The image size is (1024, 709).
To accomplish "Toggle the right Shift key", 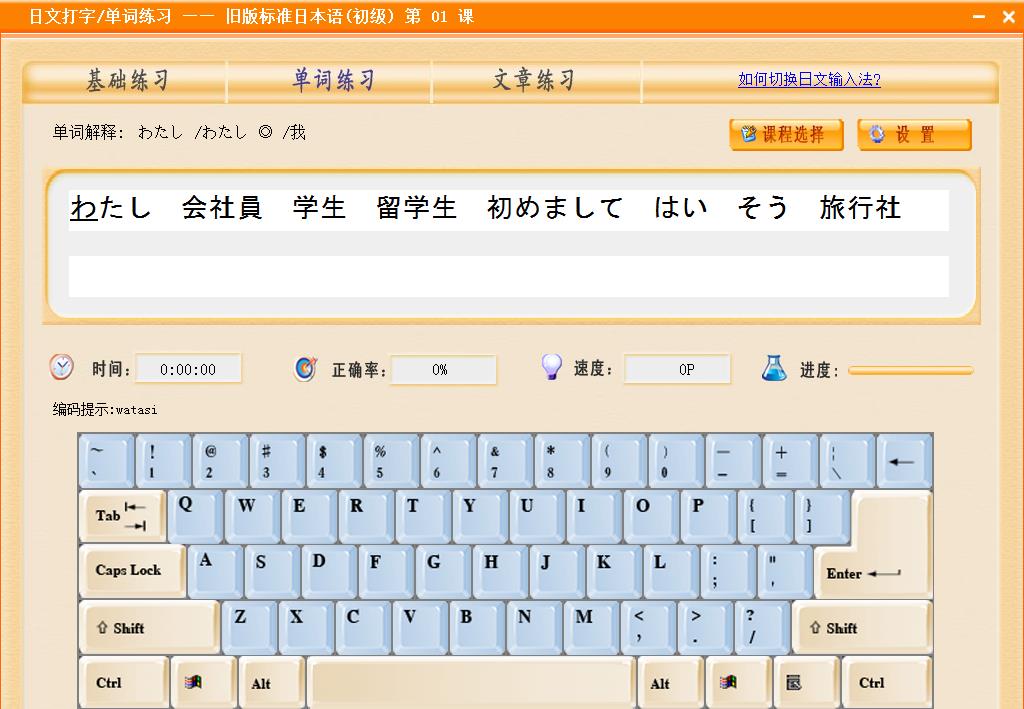I will (x=862, y=627).
